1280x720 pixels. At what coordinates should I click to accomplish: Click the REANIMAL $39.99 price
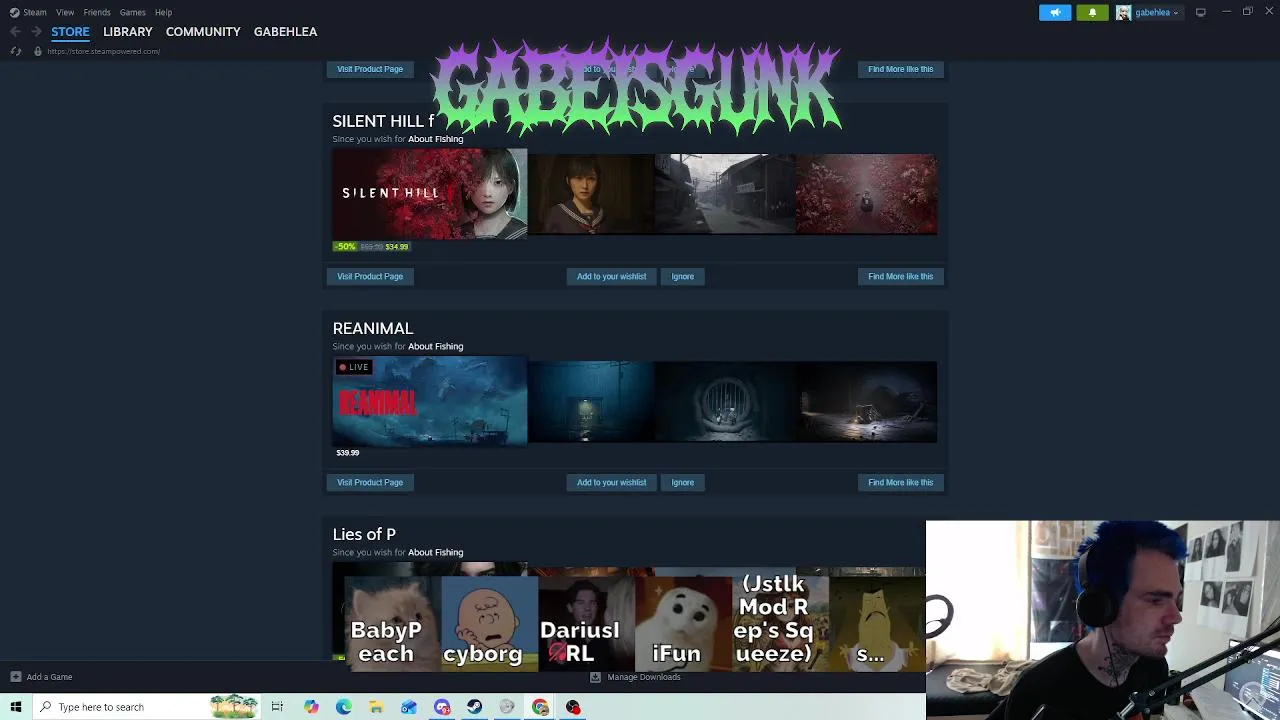[347, 453]
